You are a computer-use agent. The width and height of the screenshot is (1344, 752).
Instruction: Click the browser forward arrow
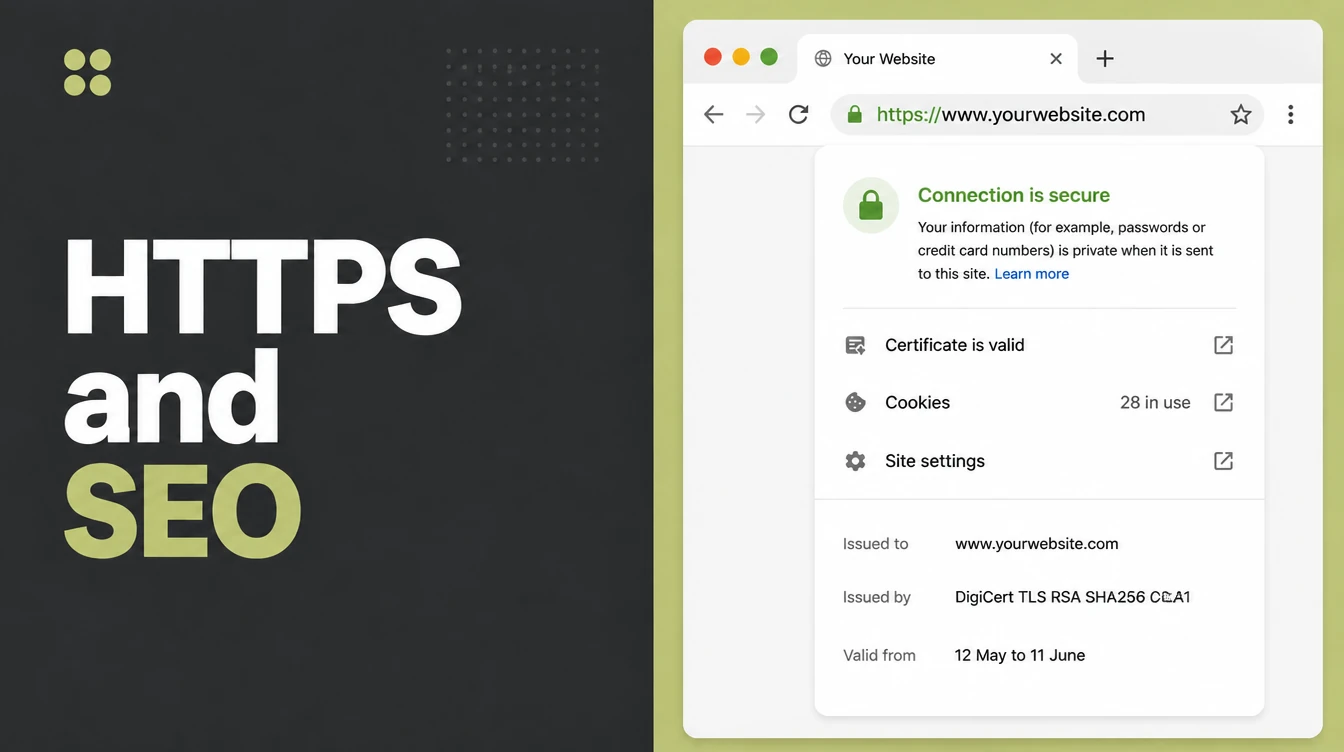click(756, 114)
